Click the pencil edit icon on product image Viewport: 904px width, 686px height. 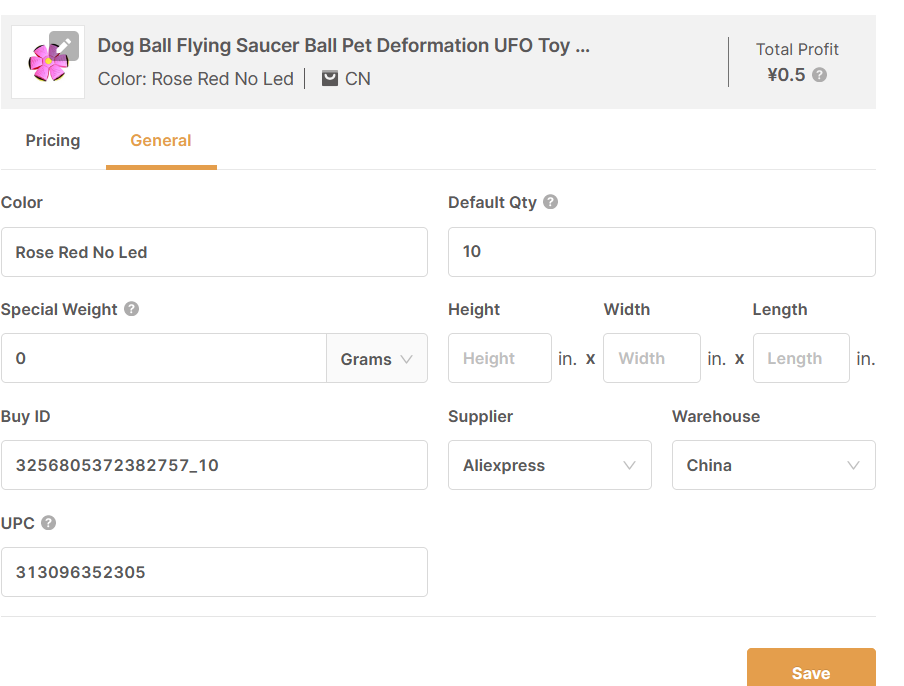point(64,46)
